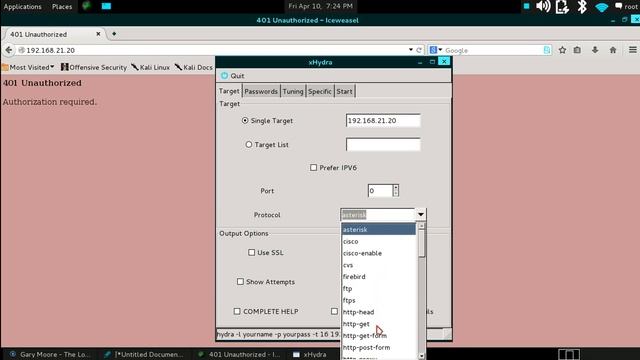This screenshot has height=360, width=640.
Task: Click the back arrow in Iceweasel
Action: point(9,50)
